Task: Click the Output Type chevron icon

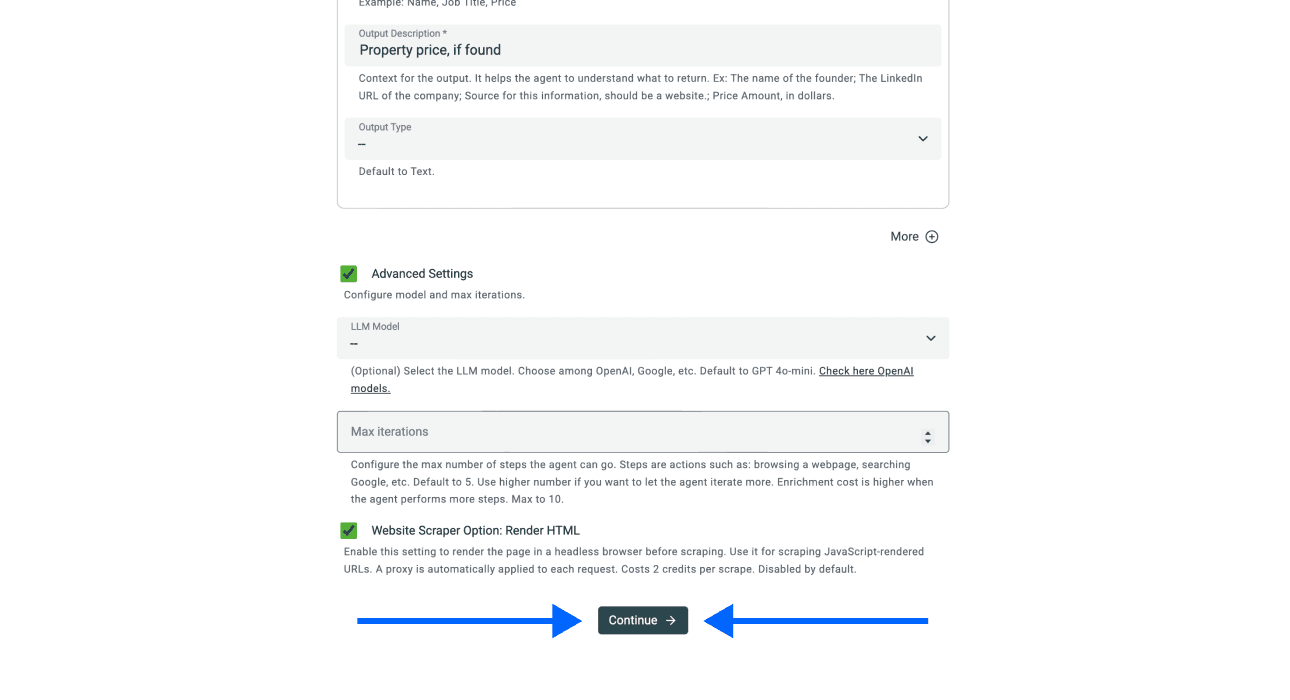Action: 922,138
